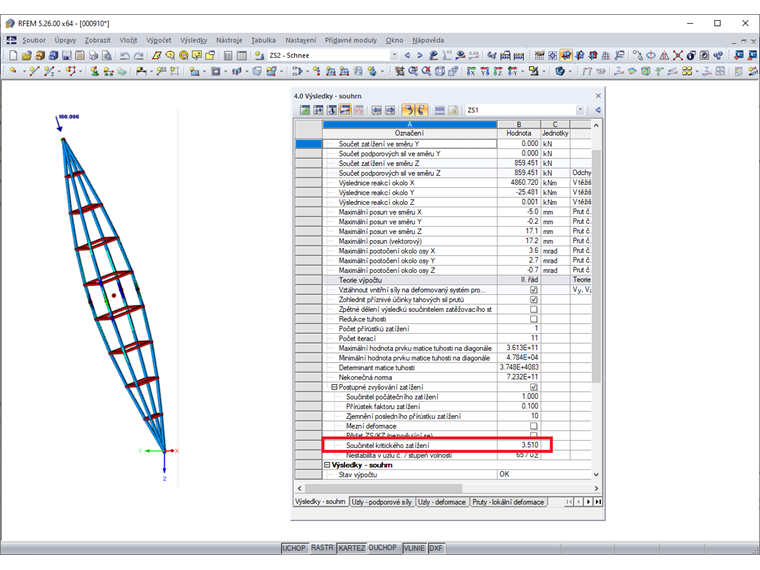Click the results table vertical scrollbar
This screenshot has height=570, width=760.
(596, 266)
